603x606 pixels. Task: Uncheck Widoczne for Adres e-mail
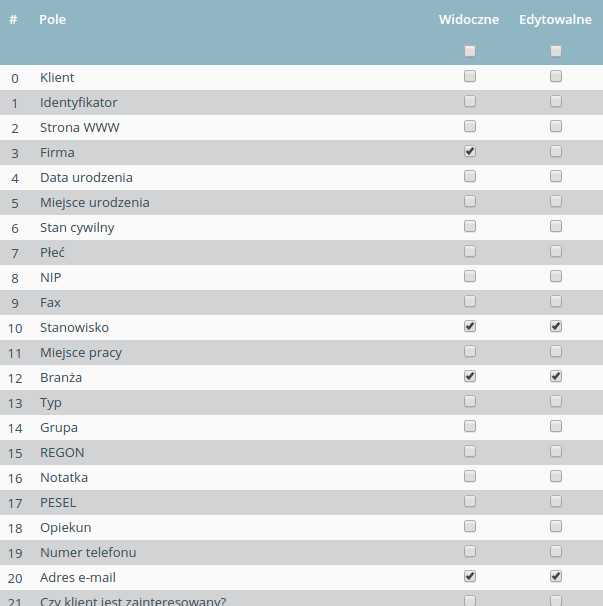pos(470,576)
